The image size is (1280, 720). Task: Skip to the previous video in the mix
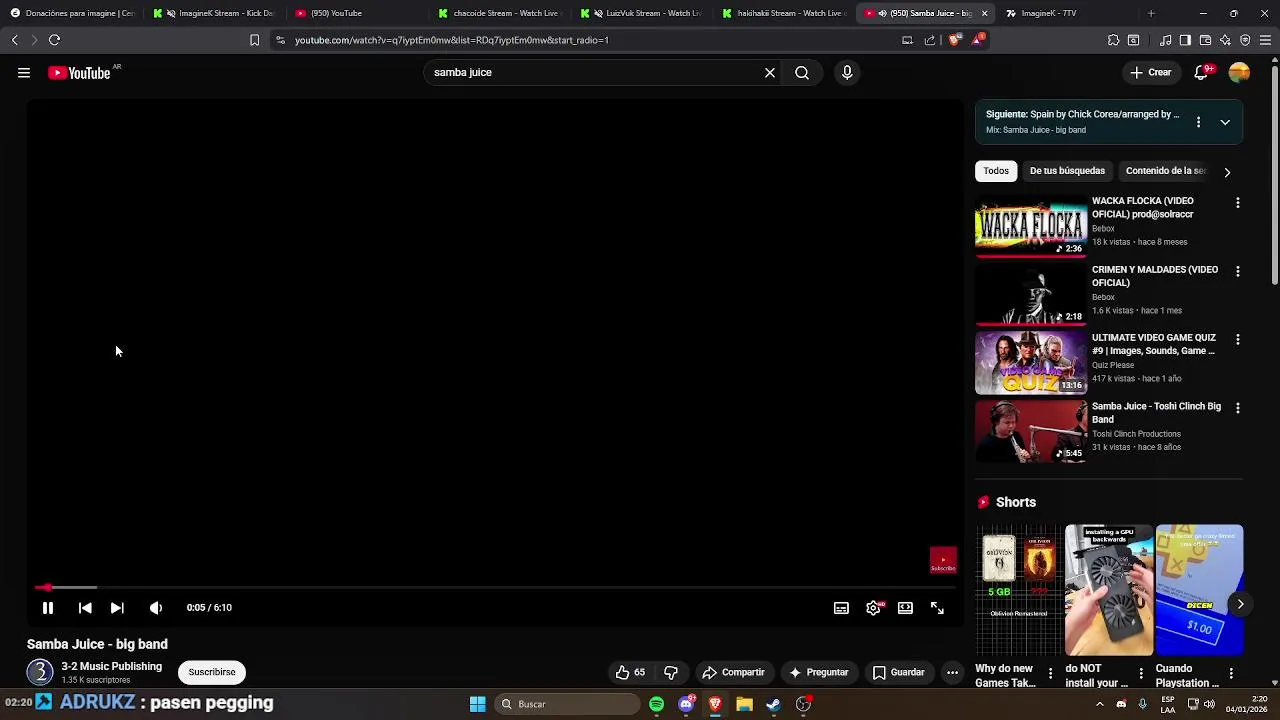coord(85,608)
